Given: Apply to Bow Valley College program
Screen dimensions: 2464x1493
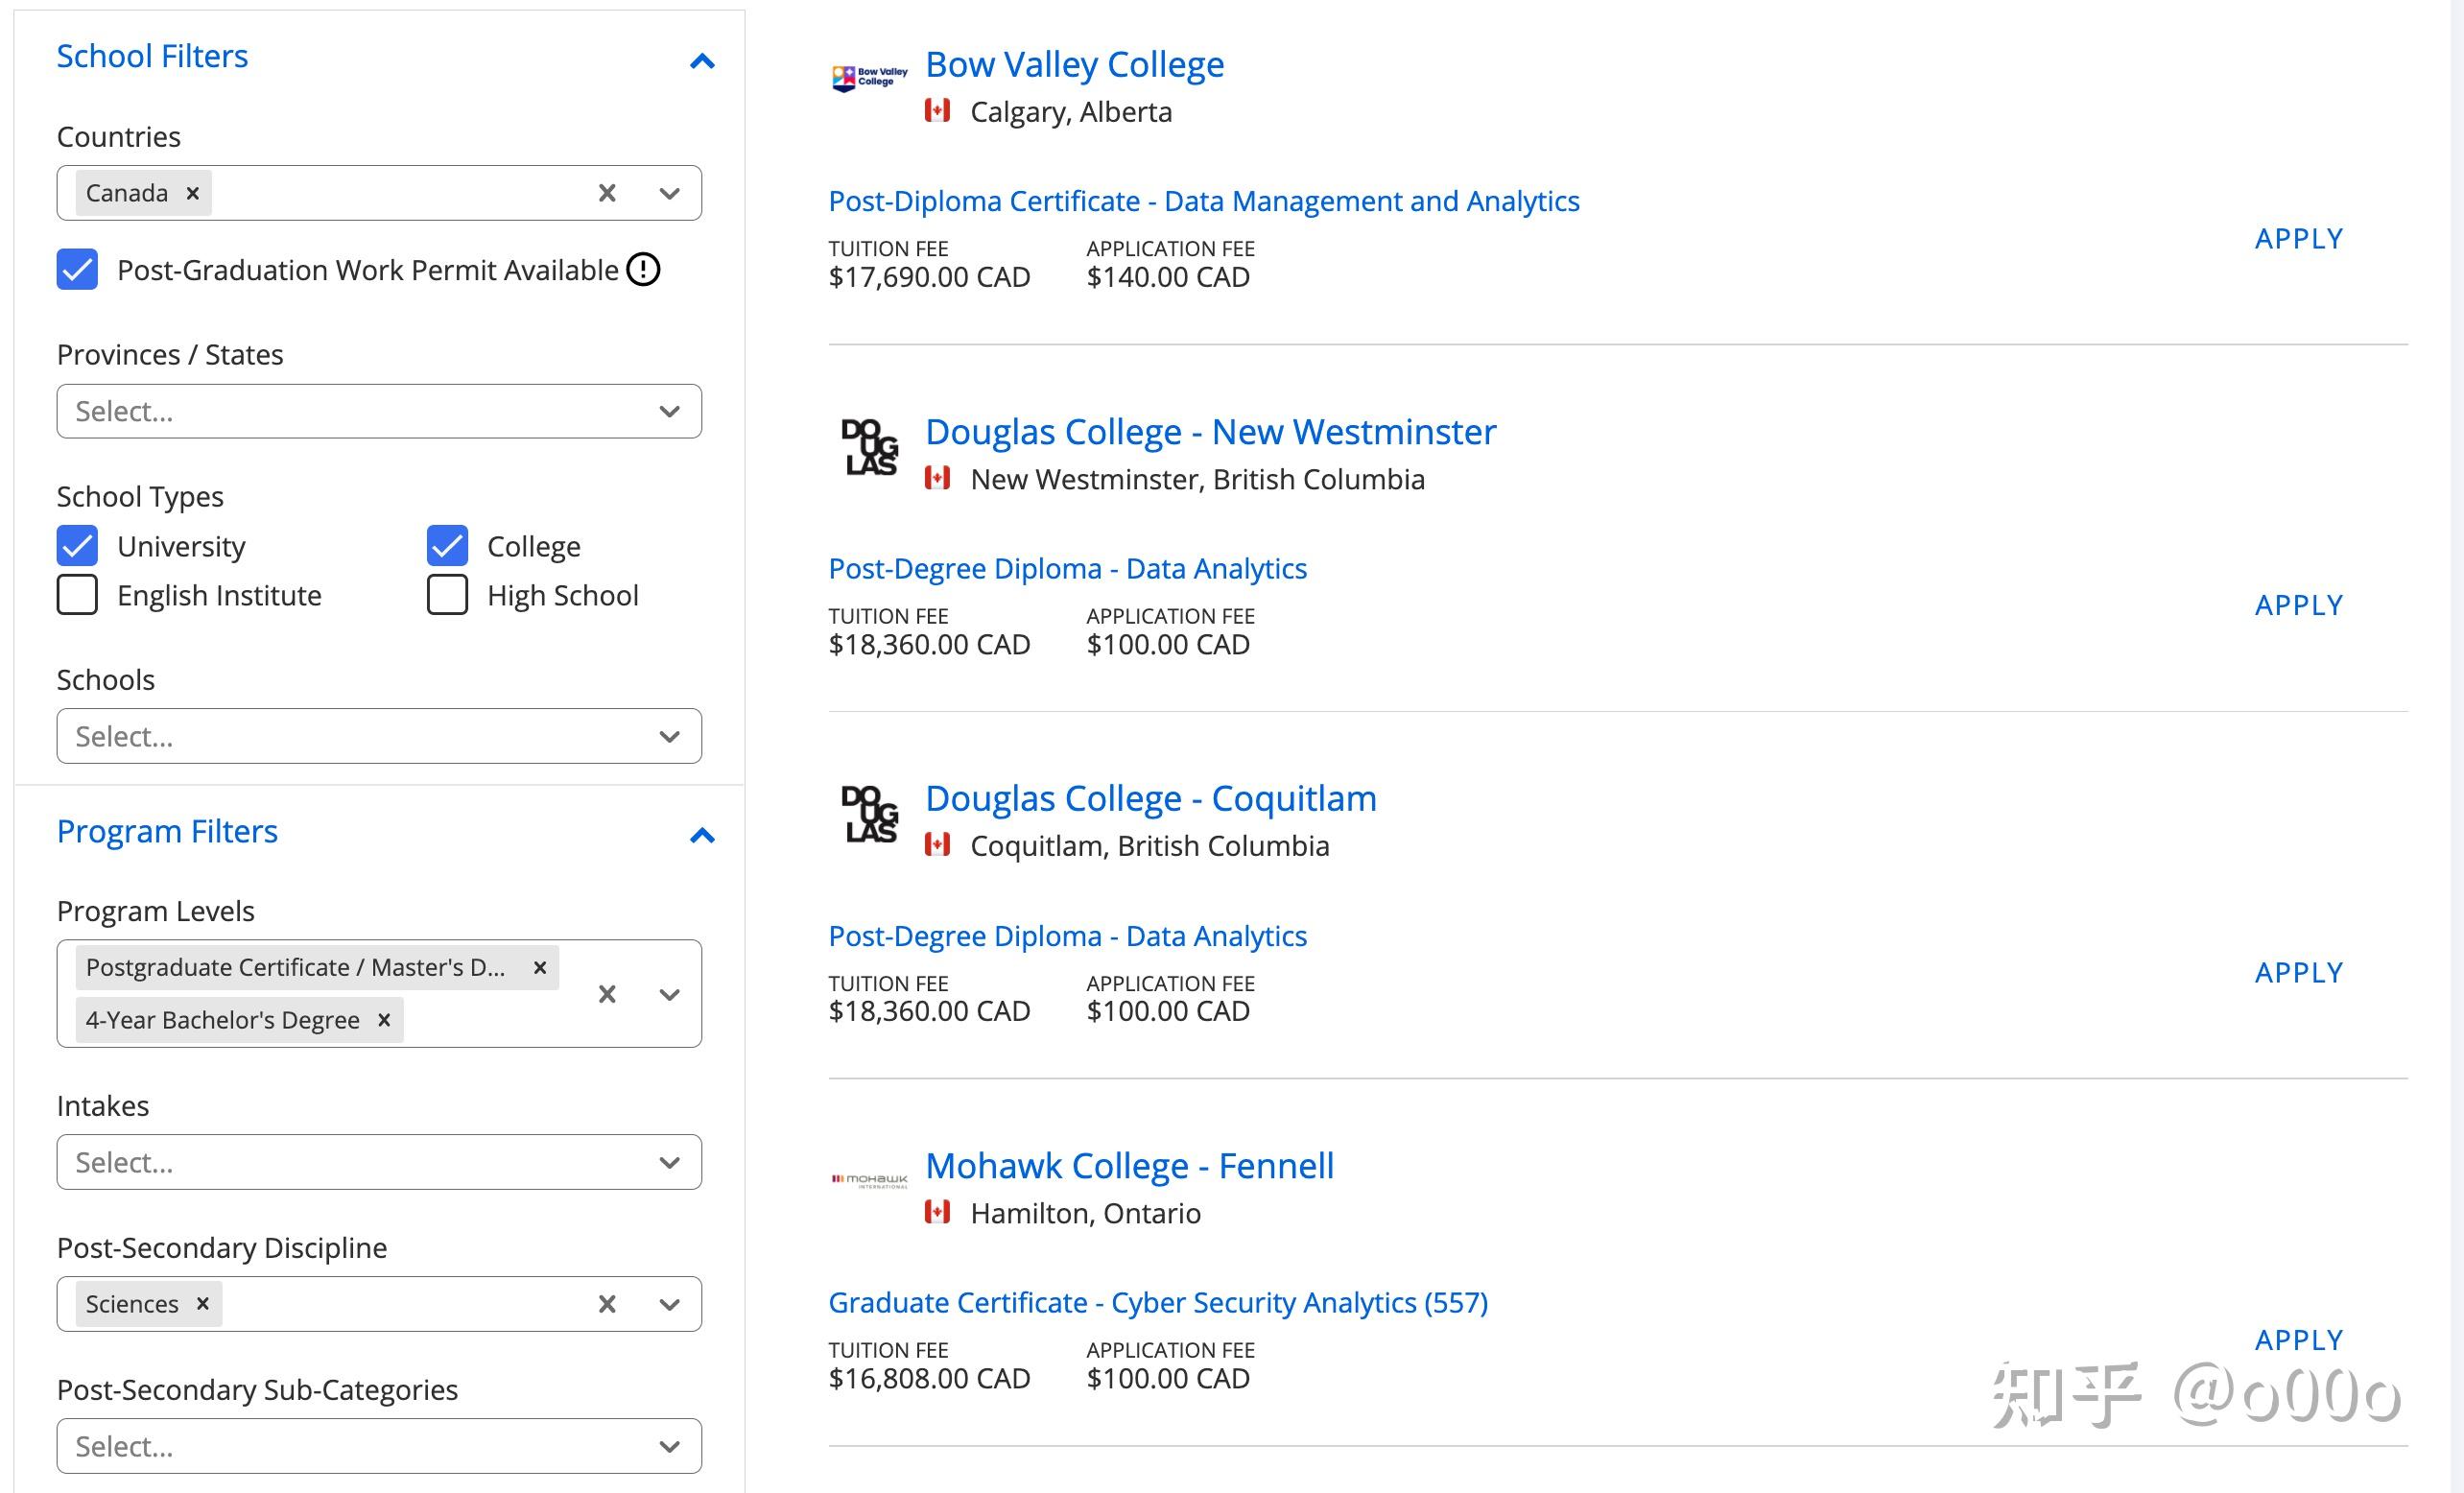Looking at the screenshot, I should pyautogui.click(x=2298, y=239).
